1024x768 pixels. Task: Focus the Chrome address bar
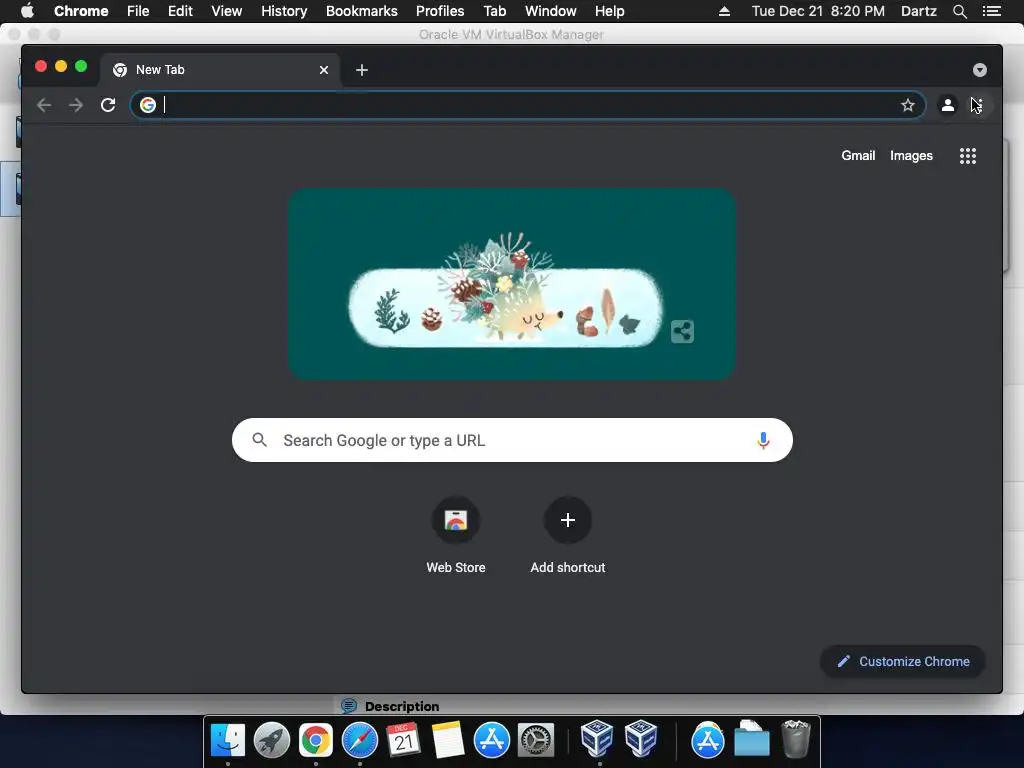coord(528,105)
